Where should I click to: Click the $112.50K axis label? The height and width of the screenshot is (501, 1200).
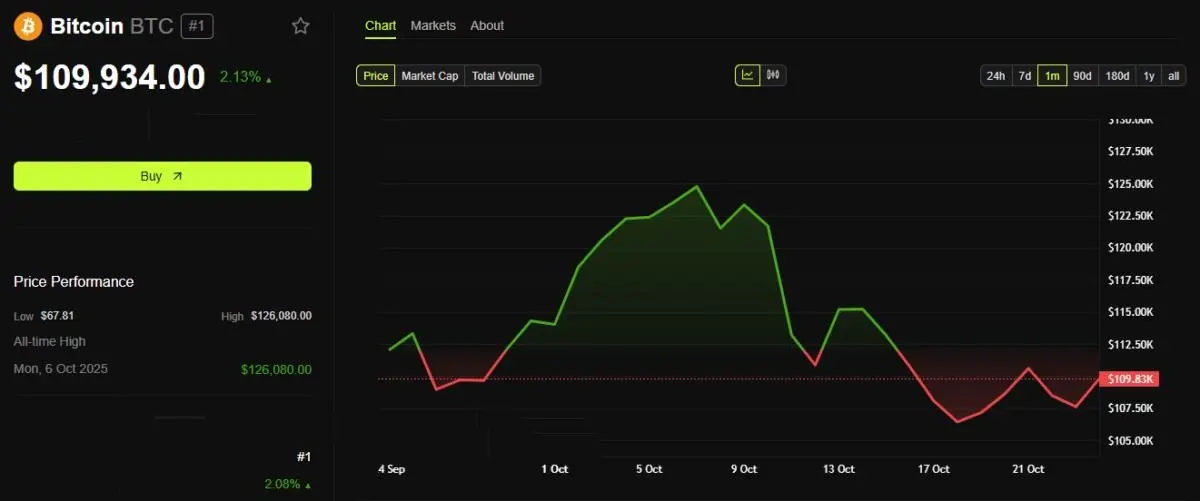point(1131,345)
